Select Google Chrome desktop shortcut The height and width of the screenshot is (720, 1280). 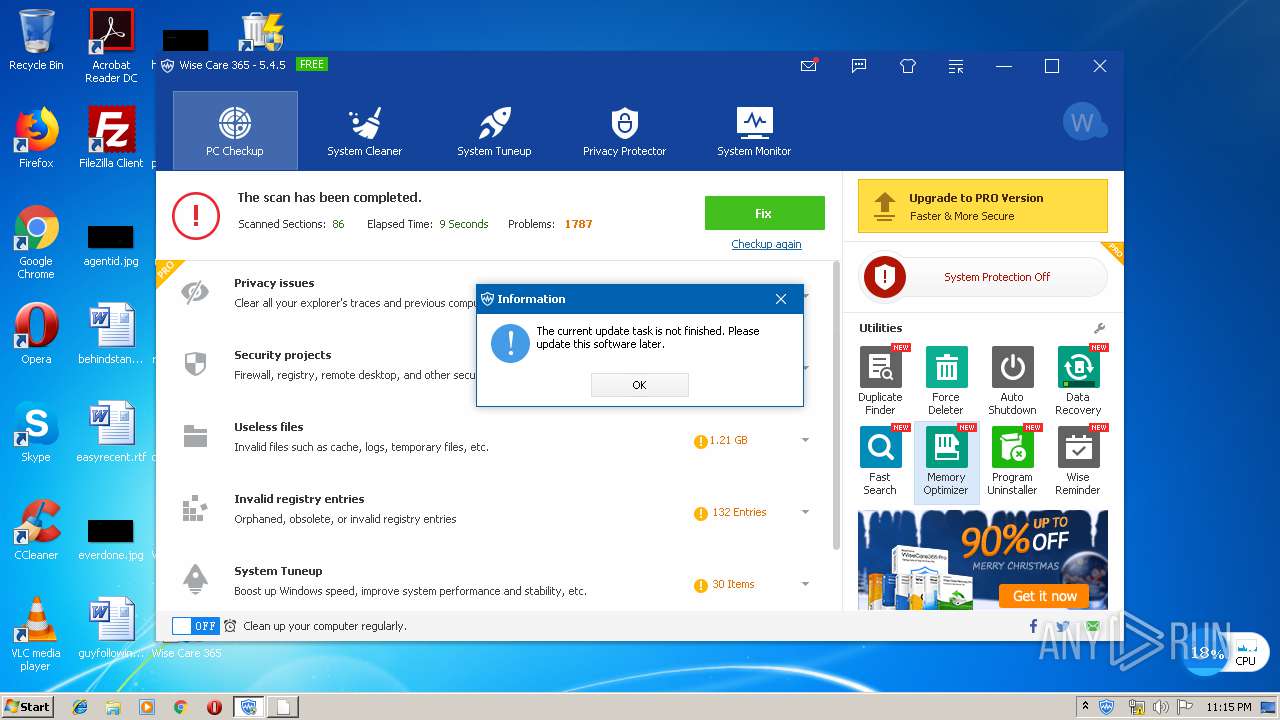coord(36,242)
